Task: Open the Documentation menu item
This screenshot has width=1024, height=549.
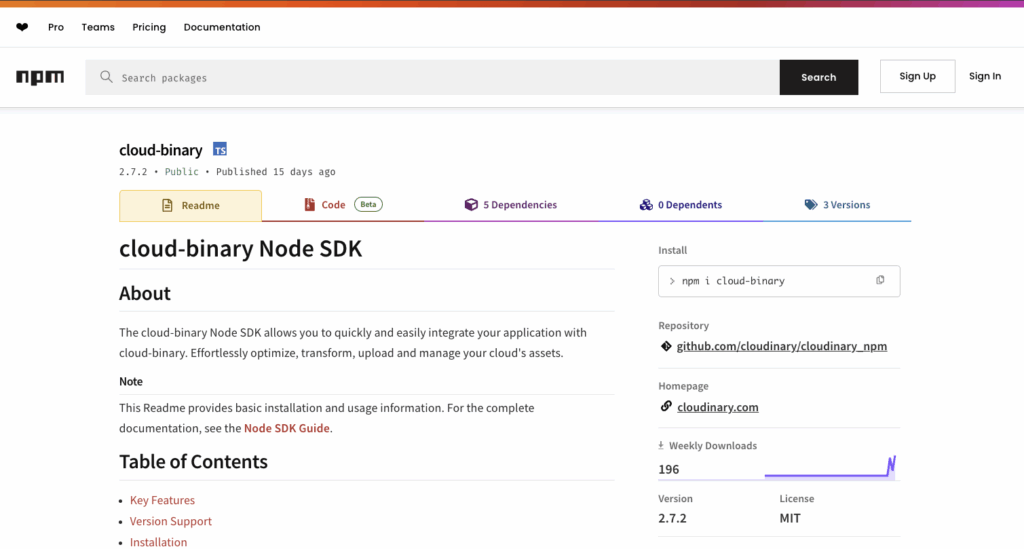Action: click(222, 27)
